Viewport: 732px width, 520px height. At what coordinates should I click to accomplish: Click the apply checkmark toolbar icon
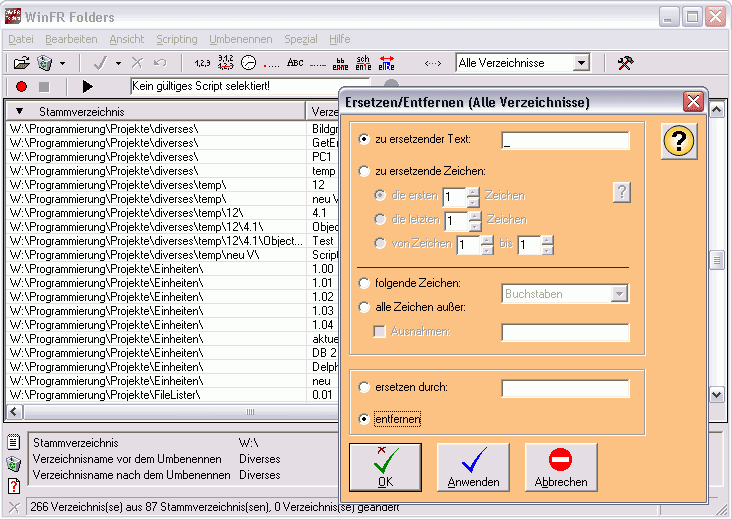coord(101,63)
